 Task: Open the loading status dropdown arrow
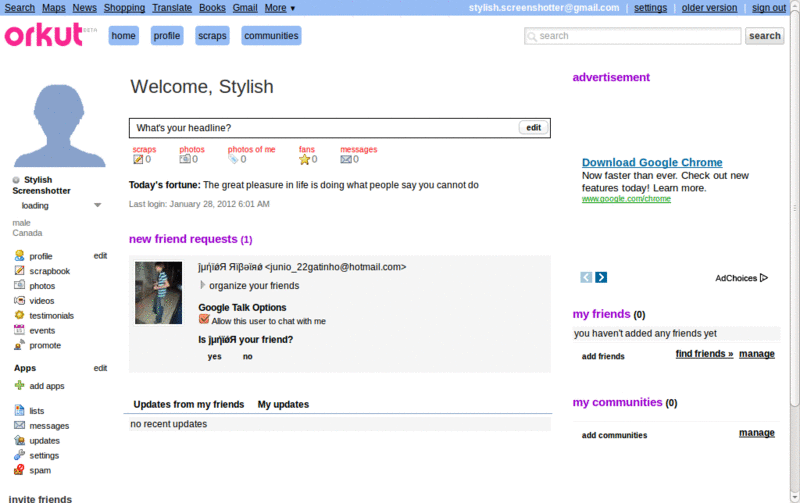pyautogui.click(x=97, y=205)
